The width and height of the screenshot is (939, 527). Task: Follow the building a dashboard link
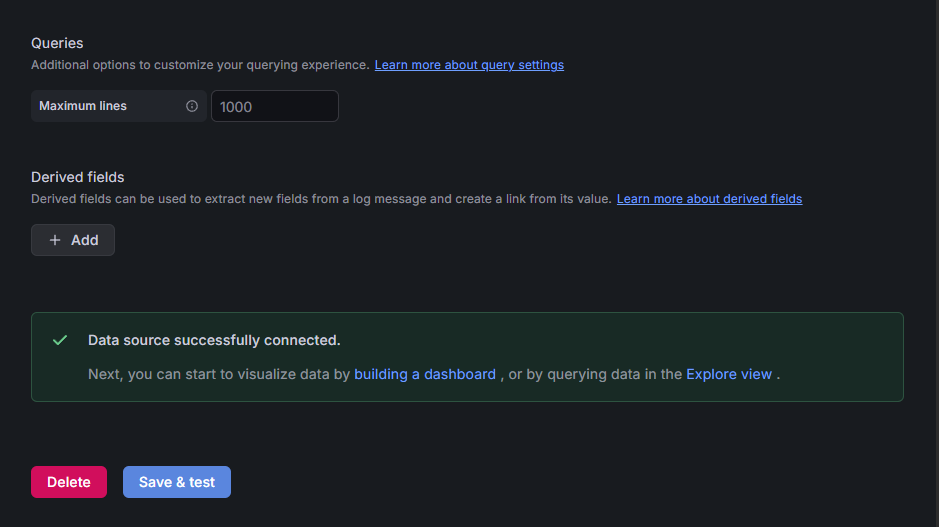pyautogui.click(x=425, y=374)
